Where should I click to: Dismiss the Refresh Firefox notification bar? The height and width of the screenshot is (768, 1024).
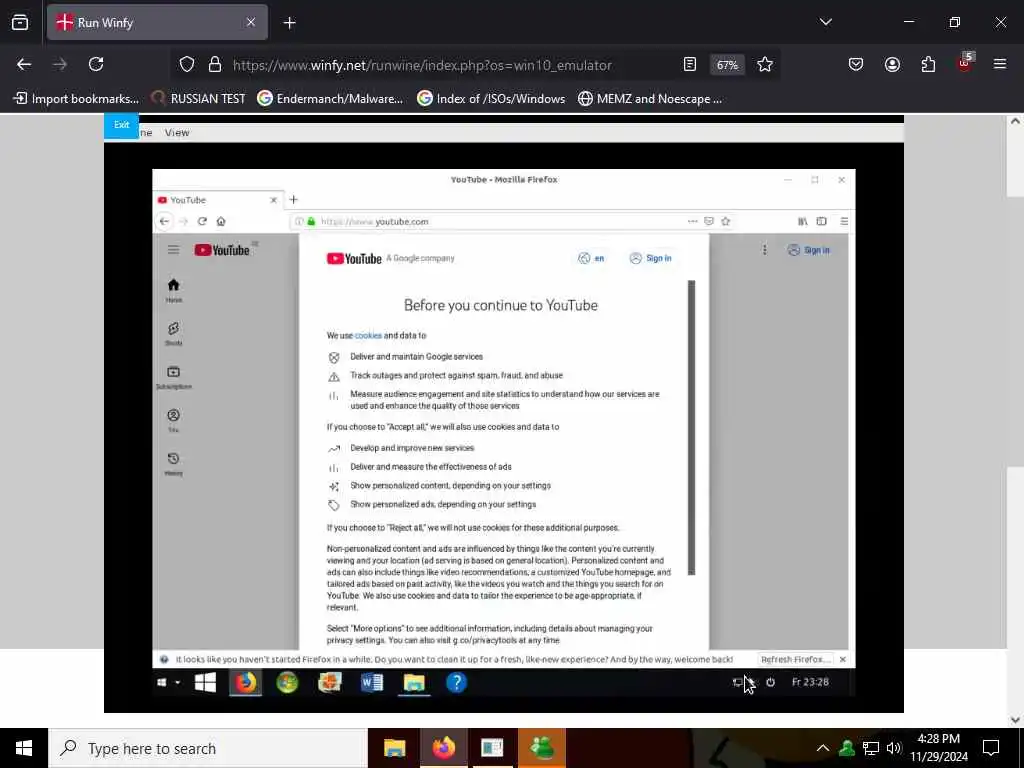click(842, 659)
